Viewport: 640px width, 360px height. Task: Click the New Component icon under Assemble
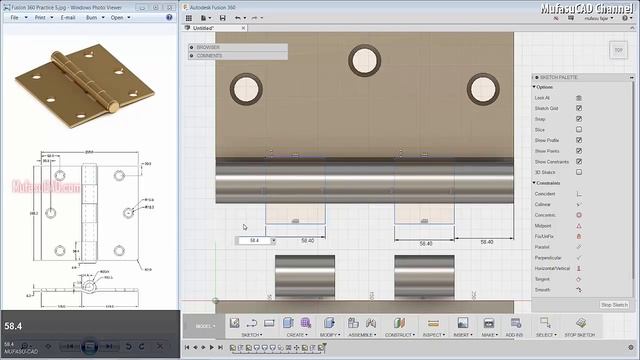[x=353, y=323]
